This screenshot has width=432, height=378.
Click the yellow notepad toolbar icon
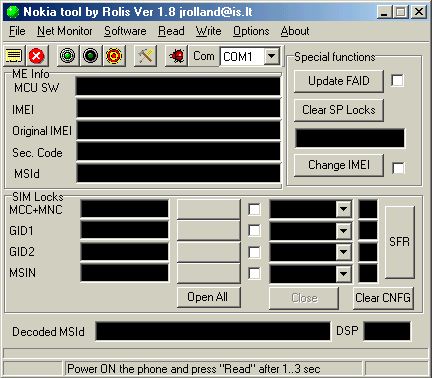[x=14, y=56]
